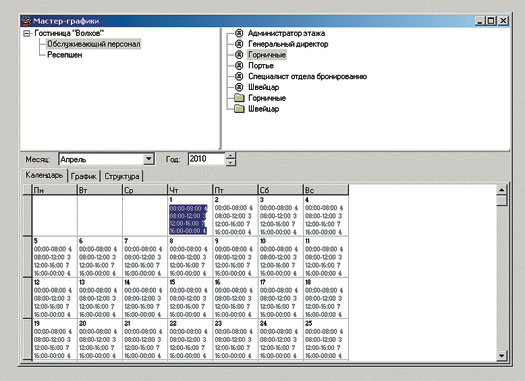Viewport: 525px width, 381px height.
Task: Open the Месяц dropdown arrow
Action: click(x=148, y=159)
